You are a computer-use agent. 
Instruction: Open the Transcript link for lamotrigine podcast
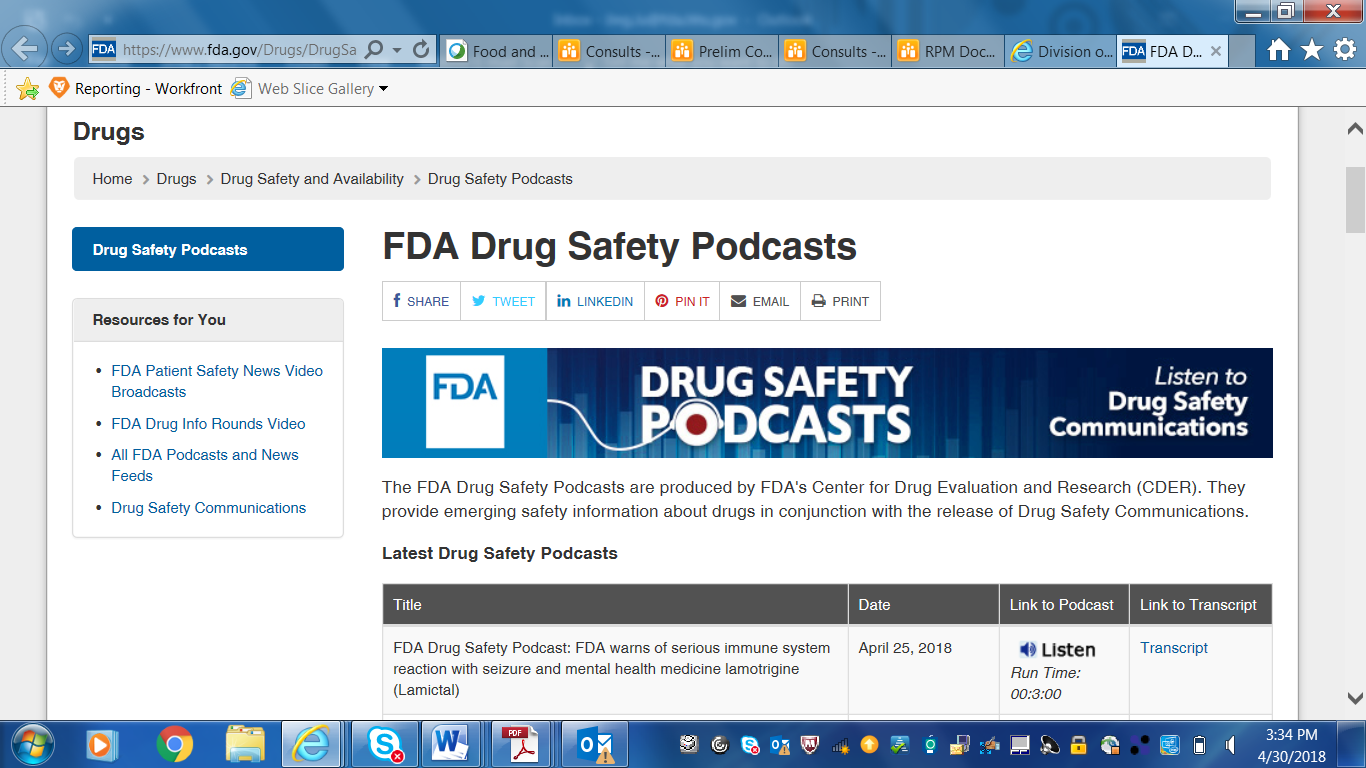point(1174,648)
